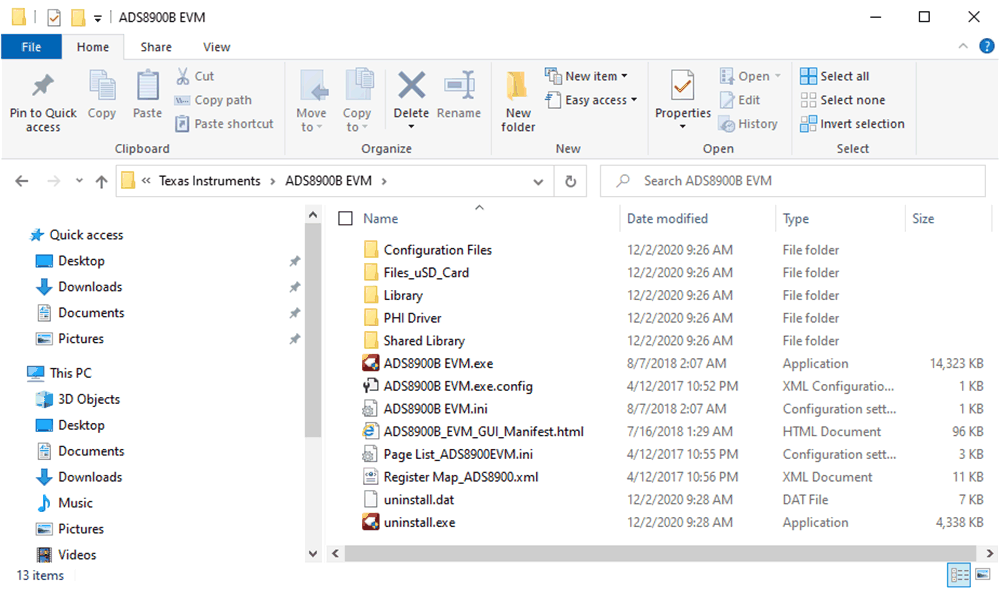Open the address bar history dropdown

click(538, 181)
